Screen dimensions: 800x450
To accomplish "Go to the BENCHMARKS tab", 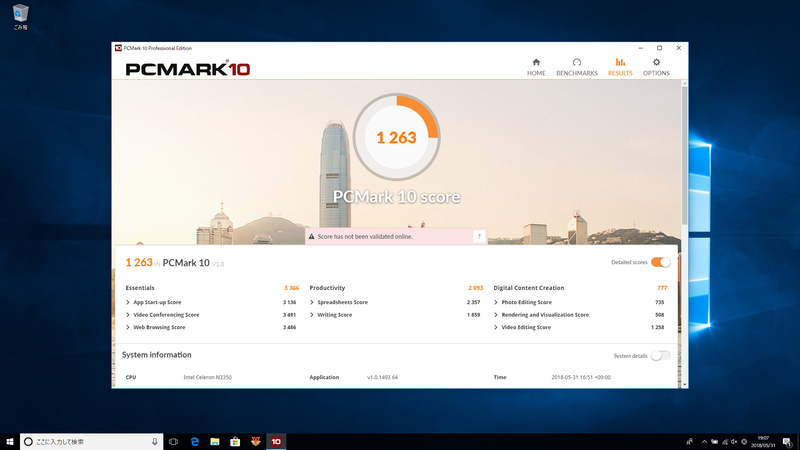I will pos(577,67).
